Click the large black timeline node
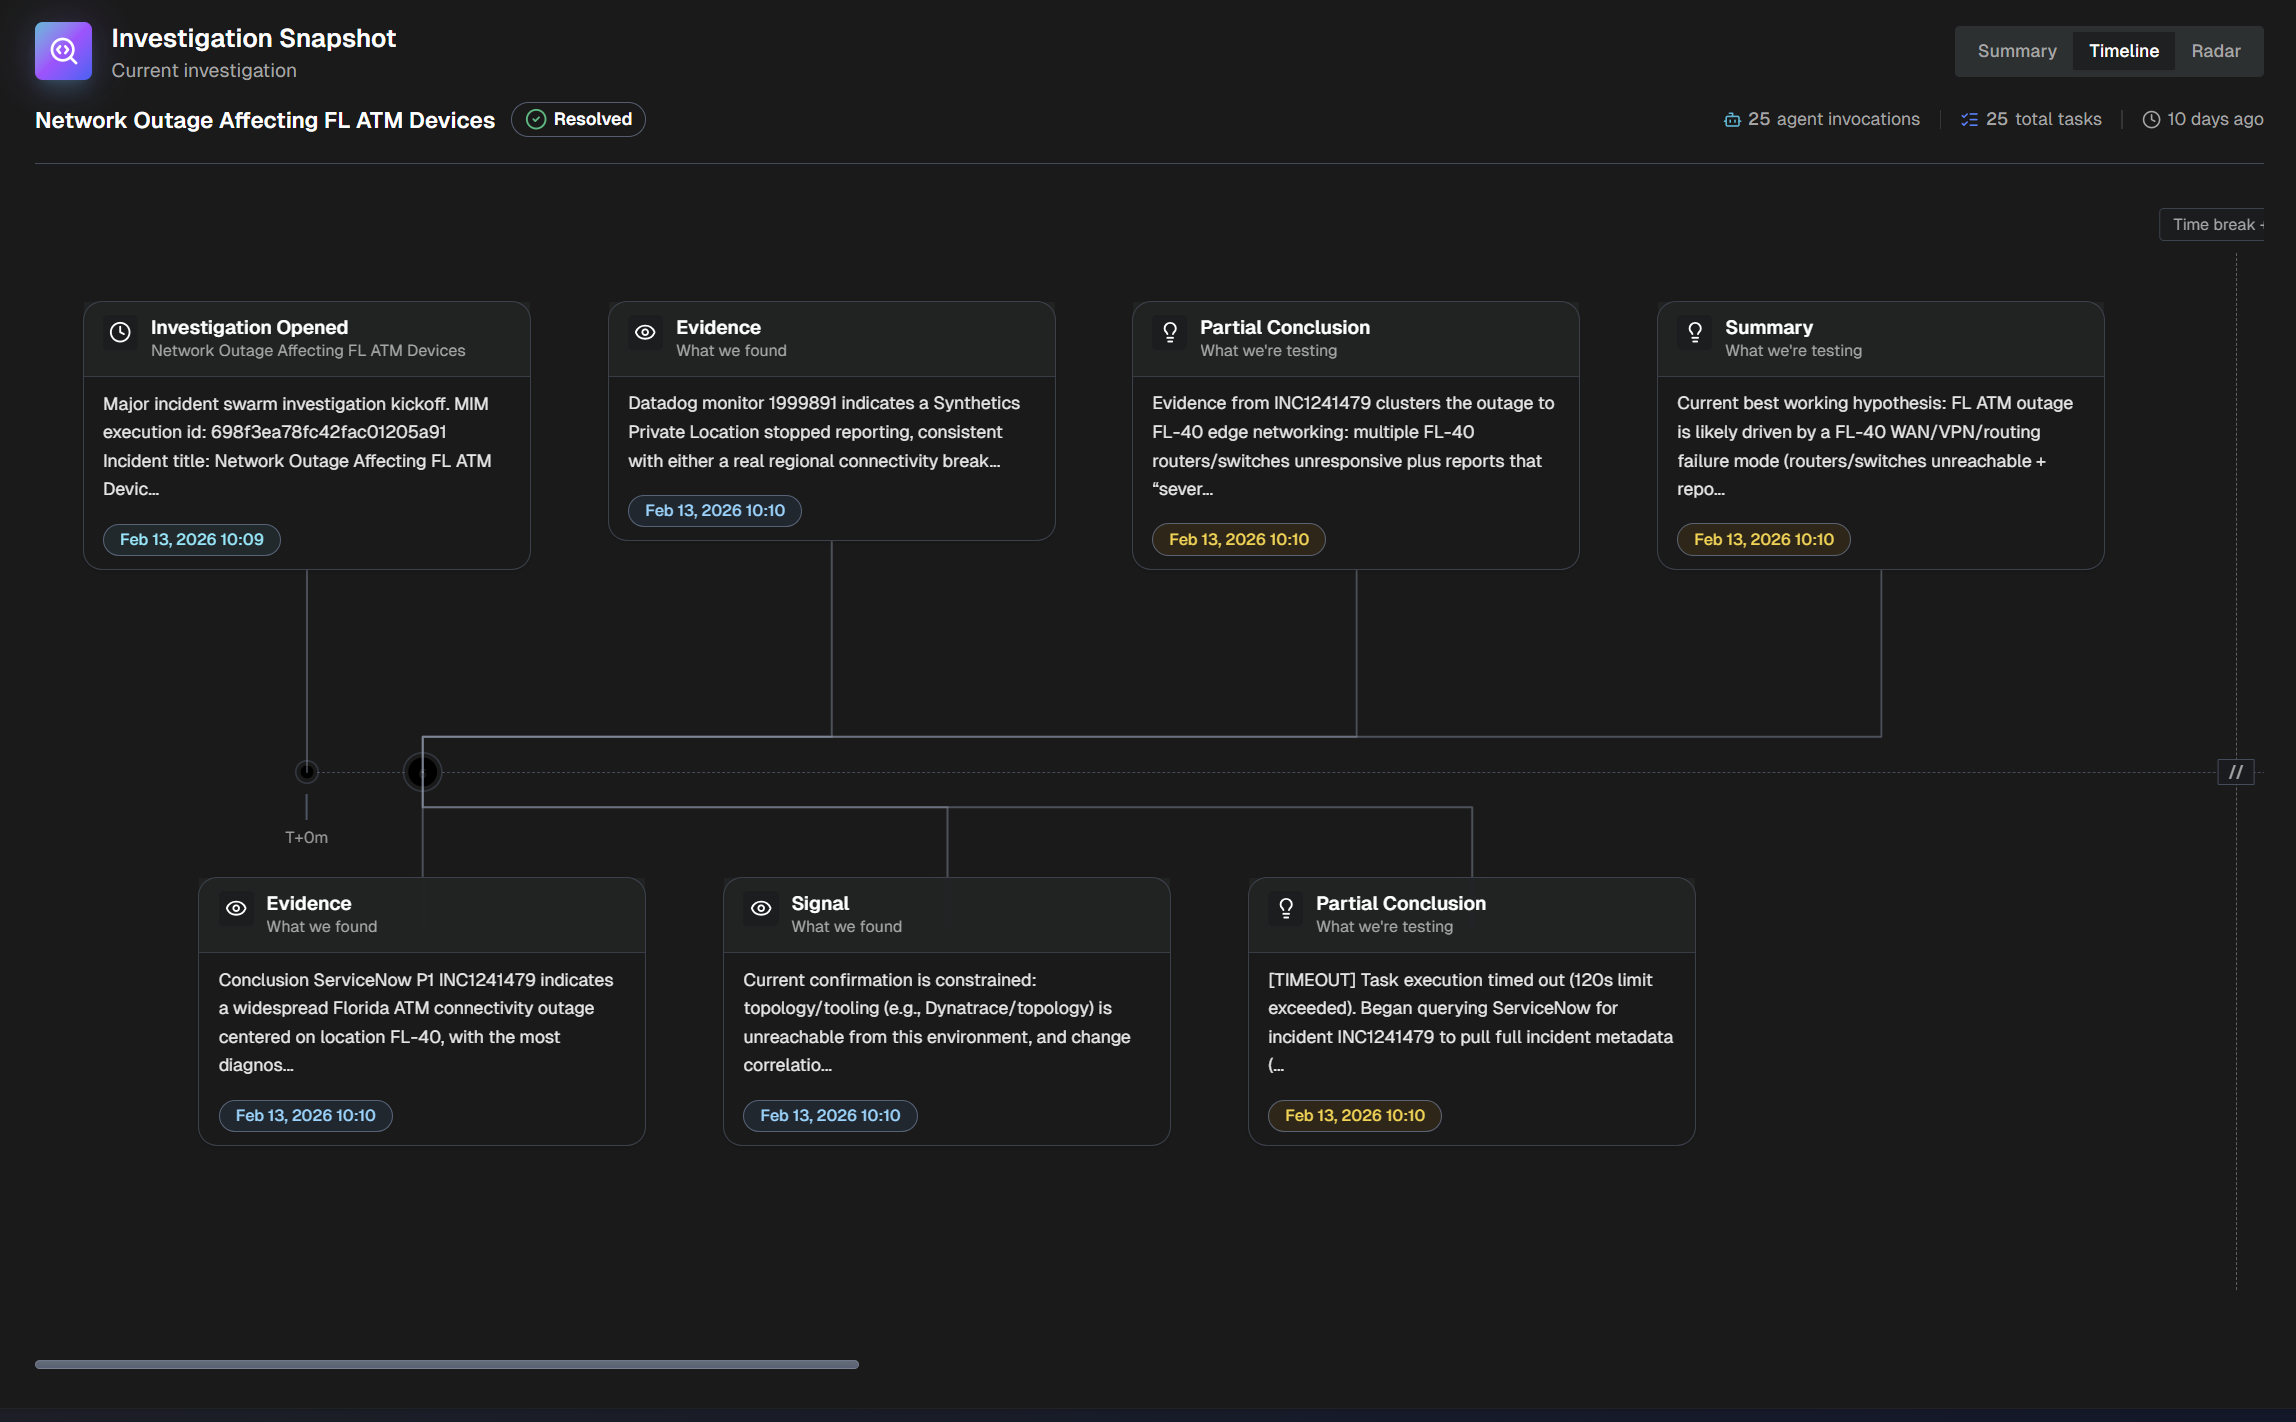 (422, 772)
